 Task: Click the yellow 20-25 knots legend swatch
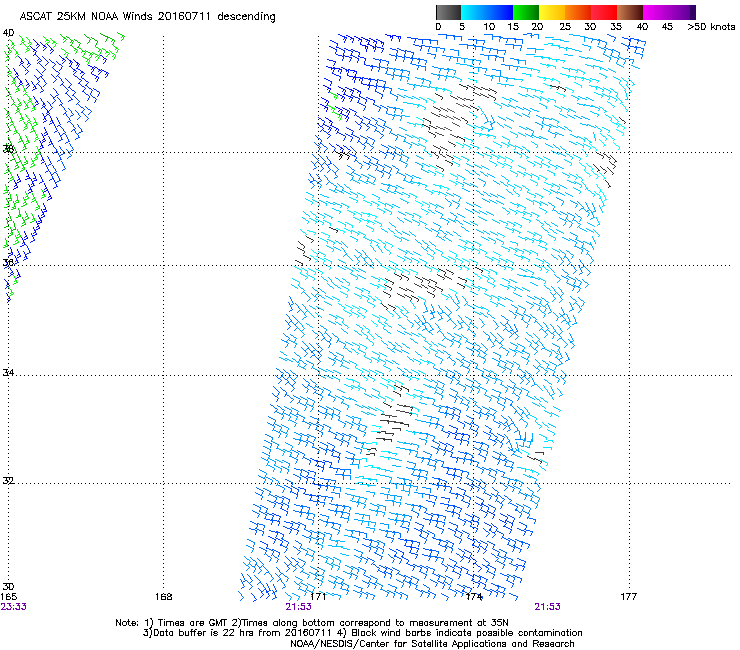click(x=552, y=12)
